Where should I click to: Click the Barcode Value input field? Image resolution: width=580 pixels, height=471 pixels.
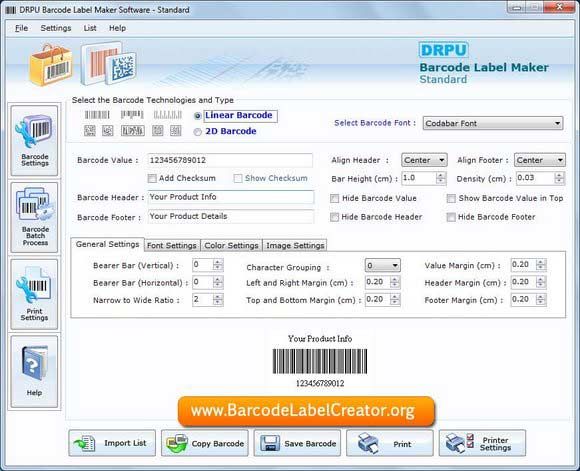[230, 160]
